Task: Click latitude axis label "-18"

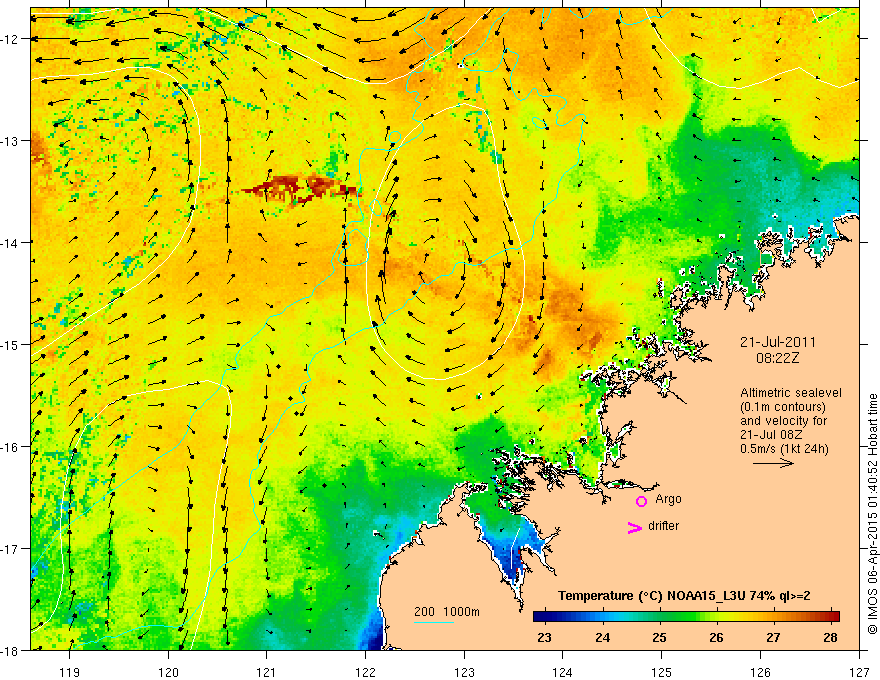Action: point(11,650)
